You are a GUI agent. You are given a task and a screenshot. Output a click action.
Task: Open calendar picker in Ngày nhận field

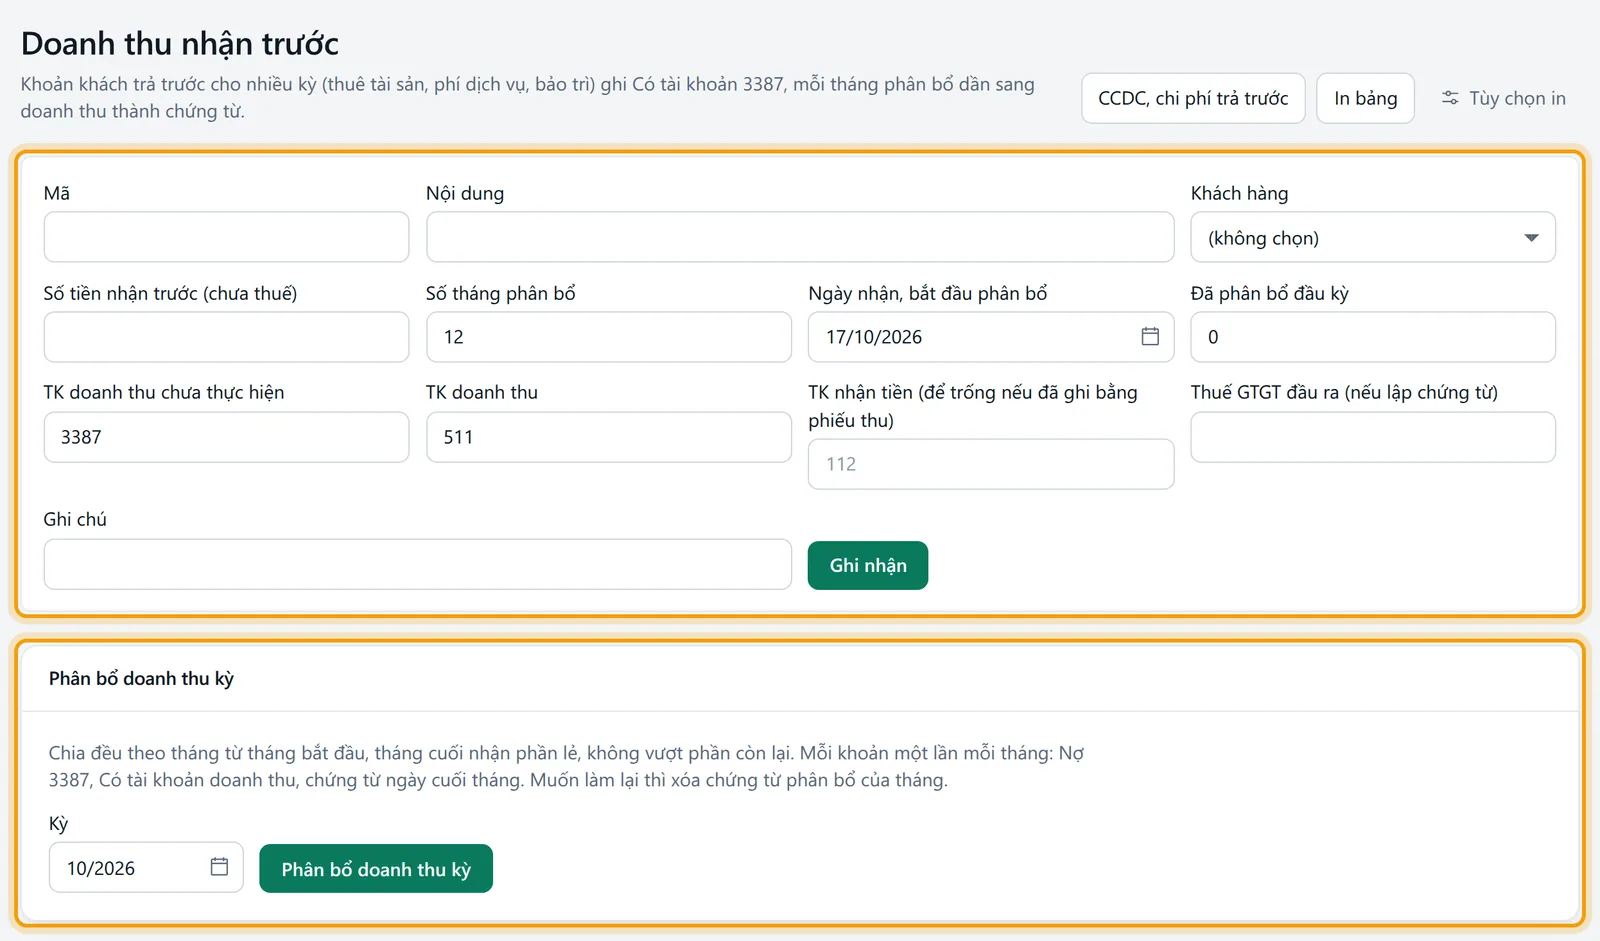(1150, 337)
